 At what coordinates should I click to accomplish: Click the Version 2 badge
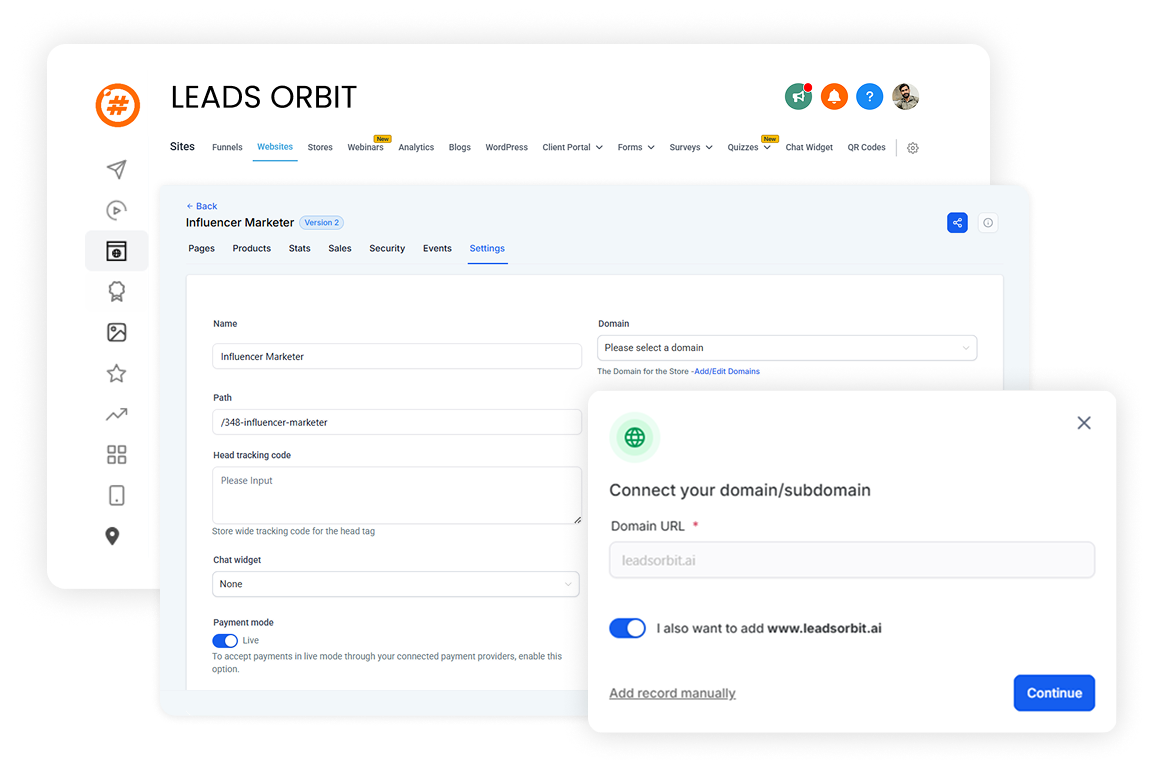322,222
